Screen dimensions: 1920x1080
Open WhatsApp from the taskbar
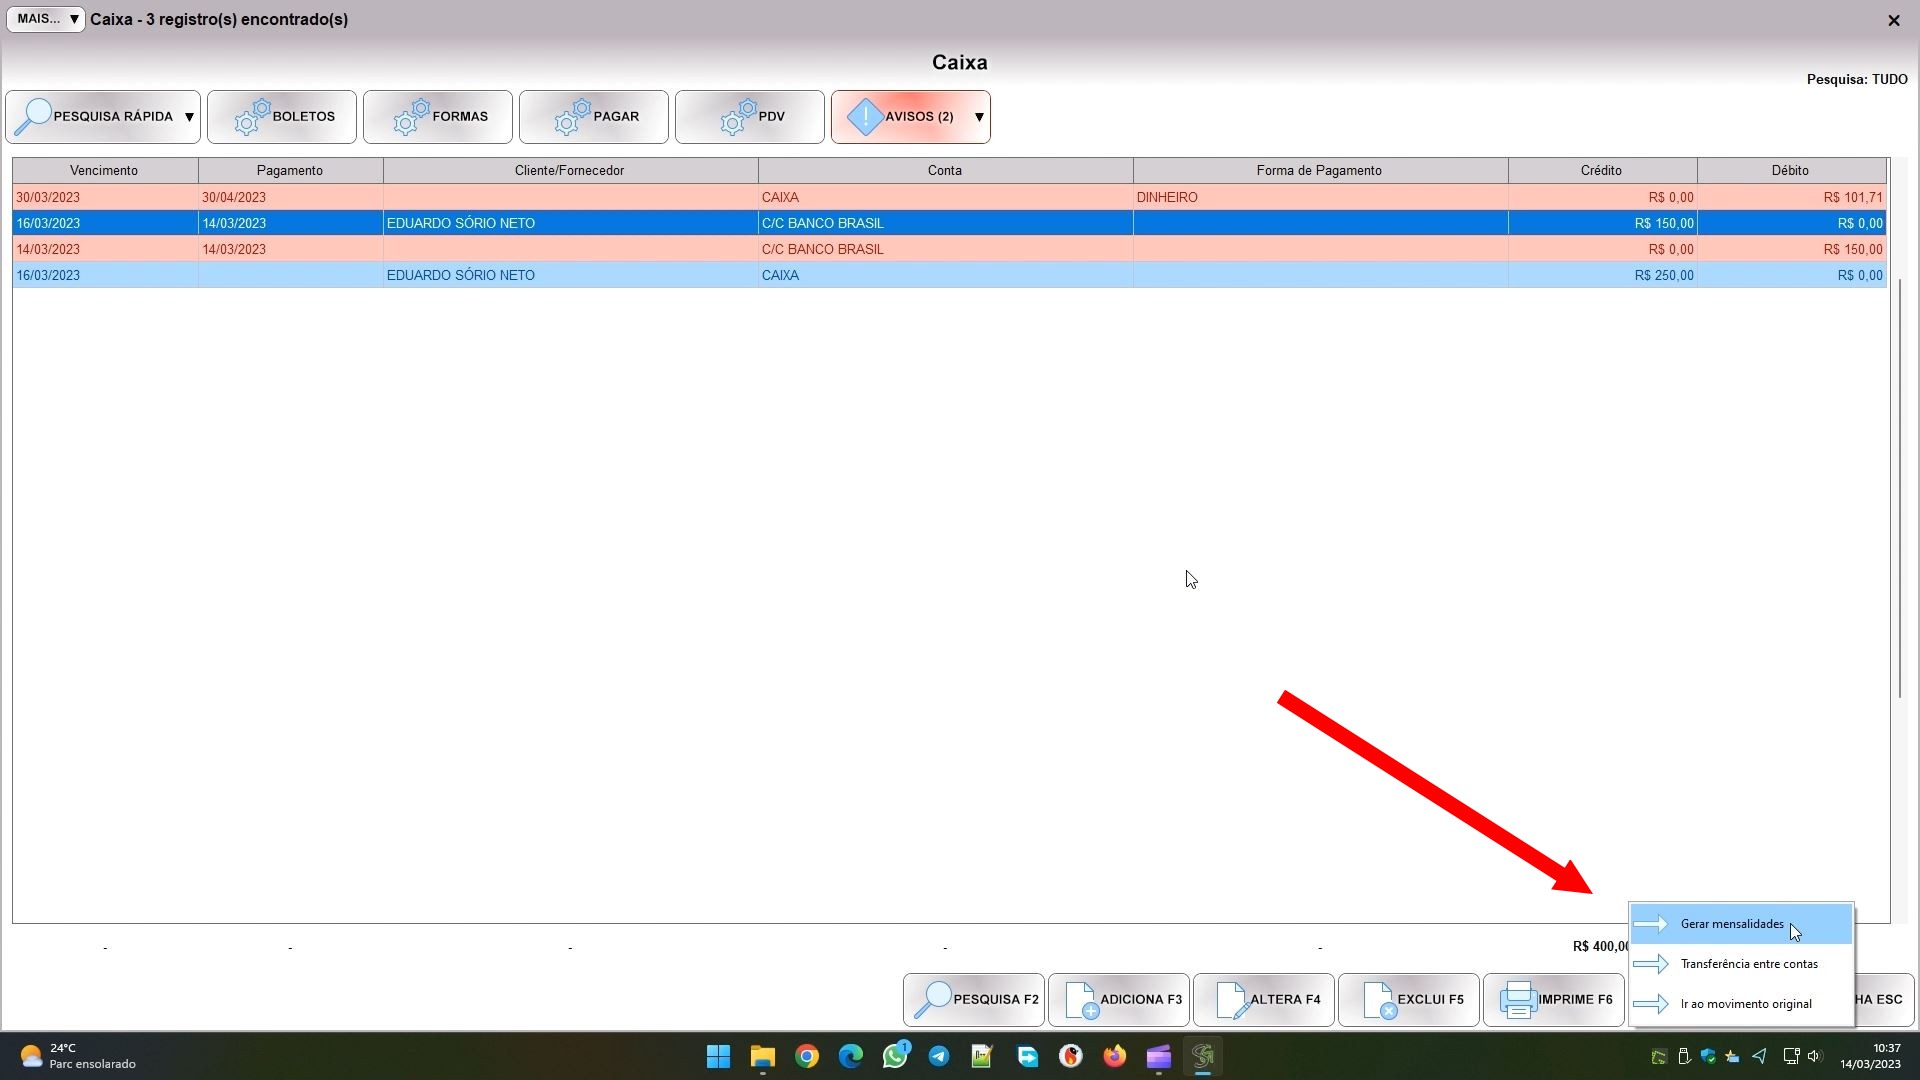pyautogui.click(x=895, y=1056)
